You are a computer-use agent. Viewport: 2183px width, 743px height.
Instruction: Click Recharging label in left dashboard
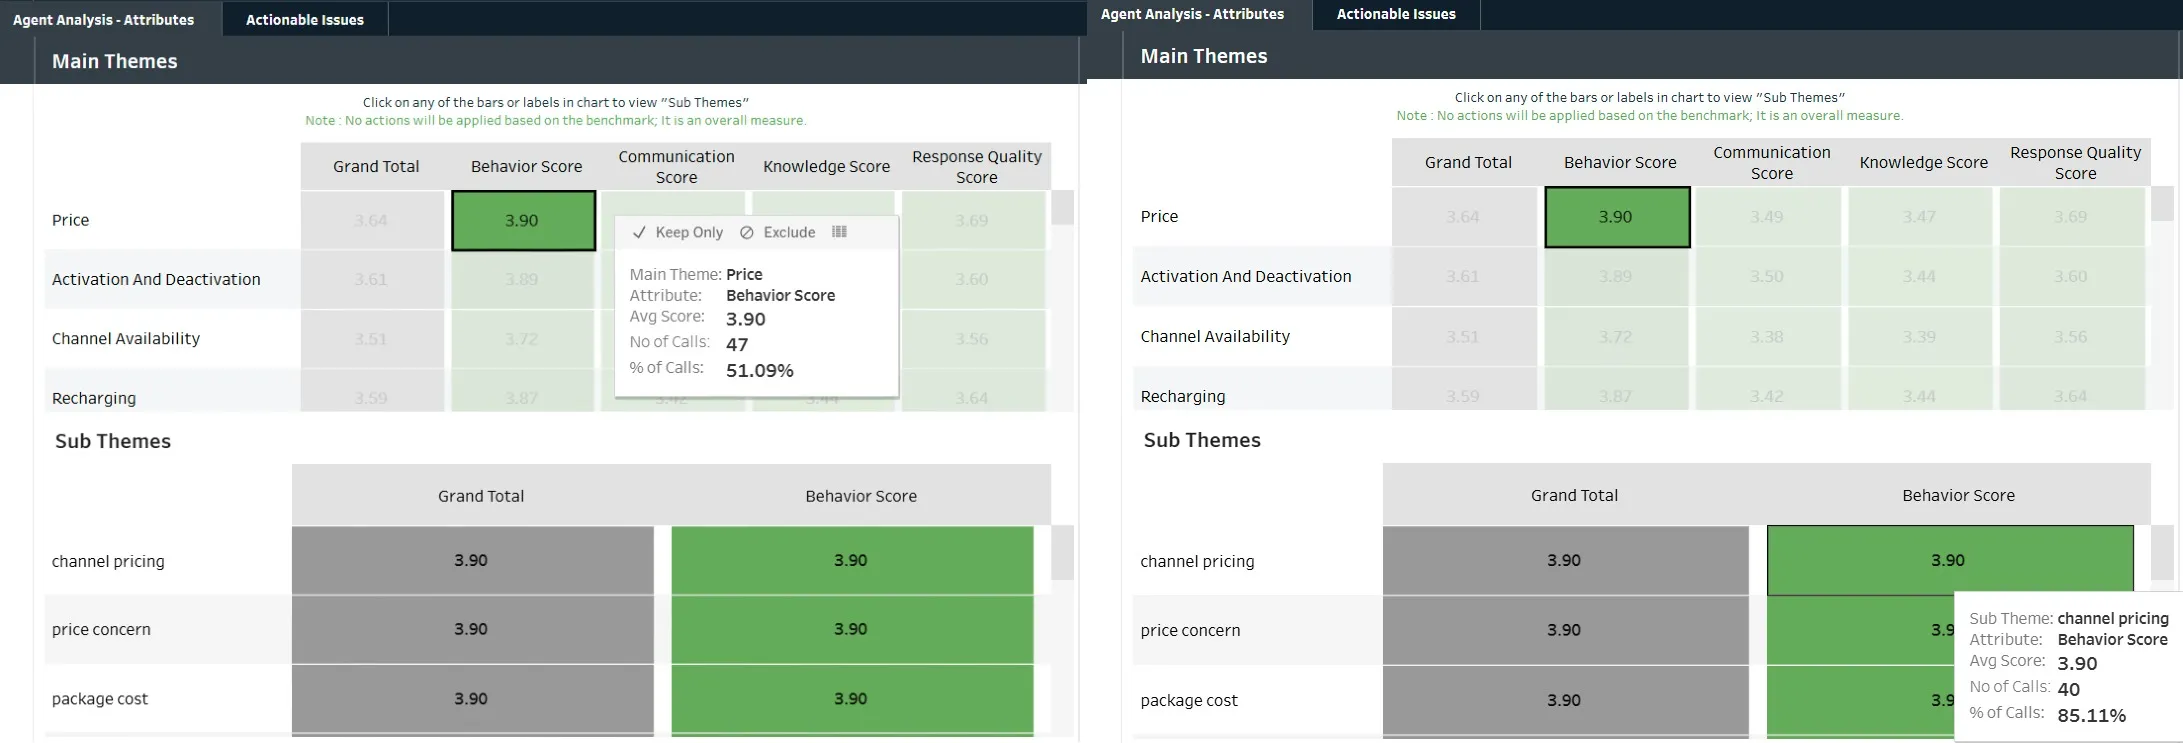coord(94,398)
